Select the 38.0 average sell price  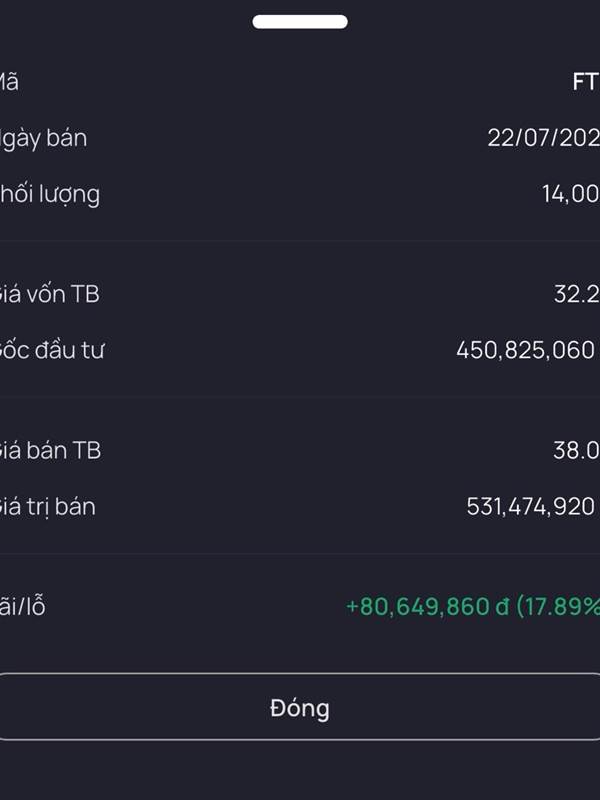point(576,450)
